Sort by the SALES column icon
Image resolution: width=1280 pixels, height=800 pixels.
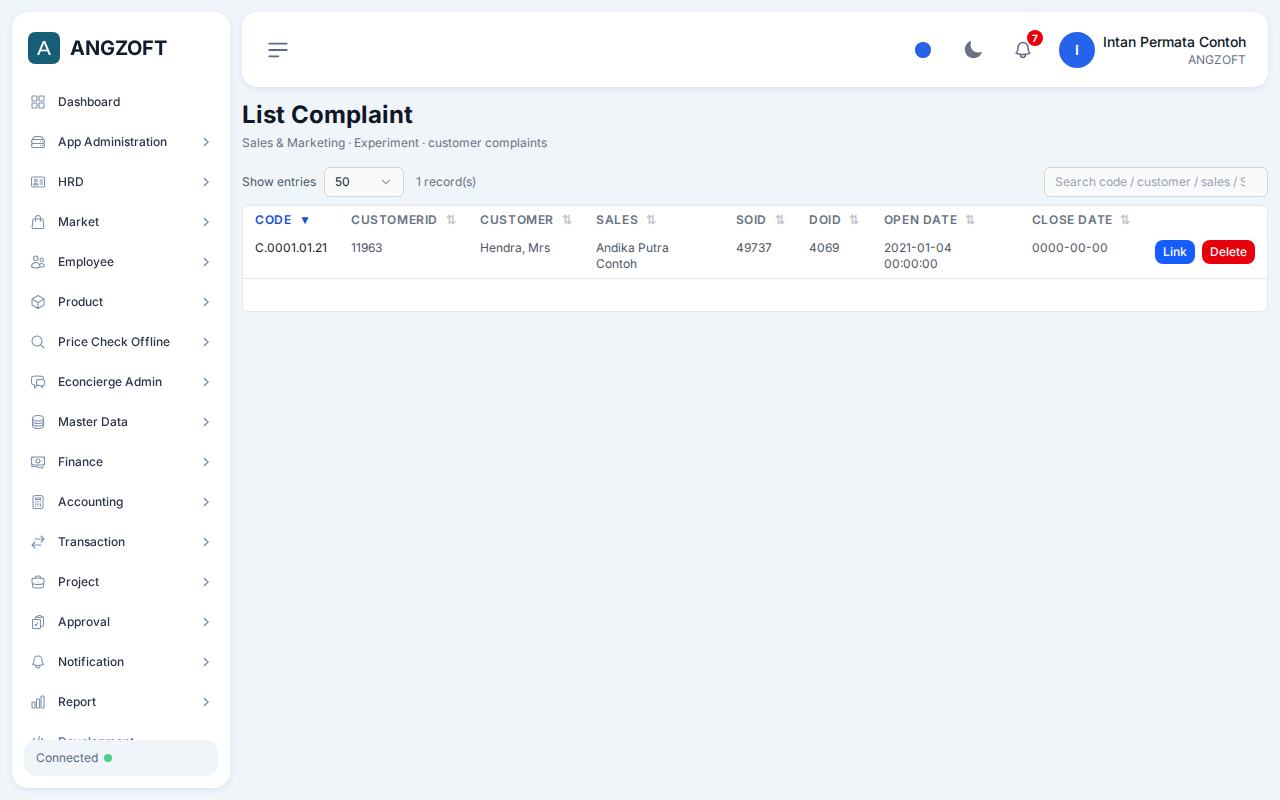(651, 220)
